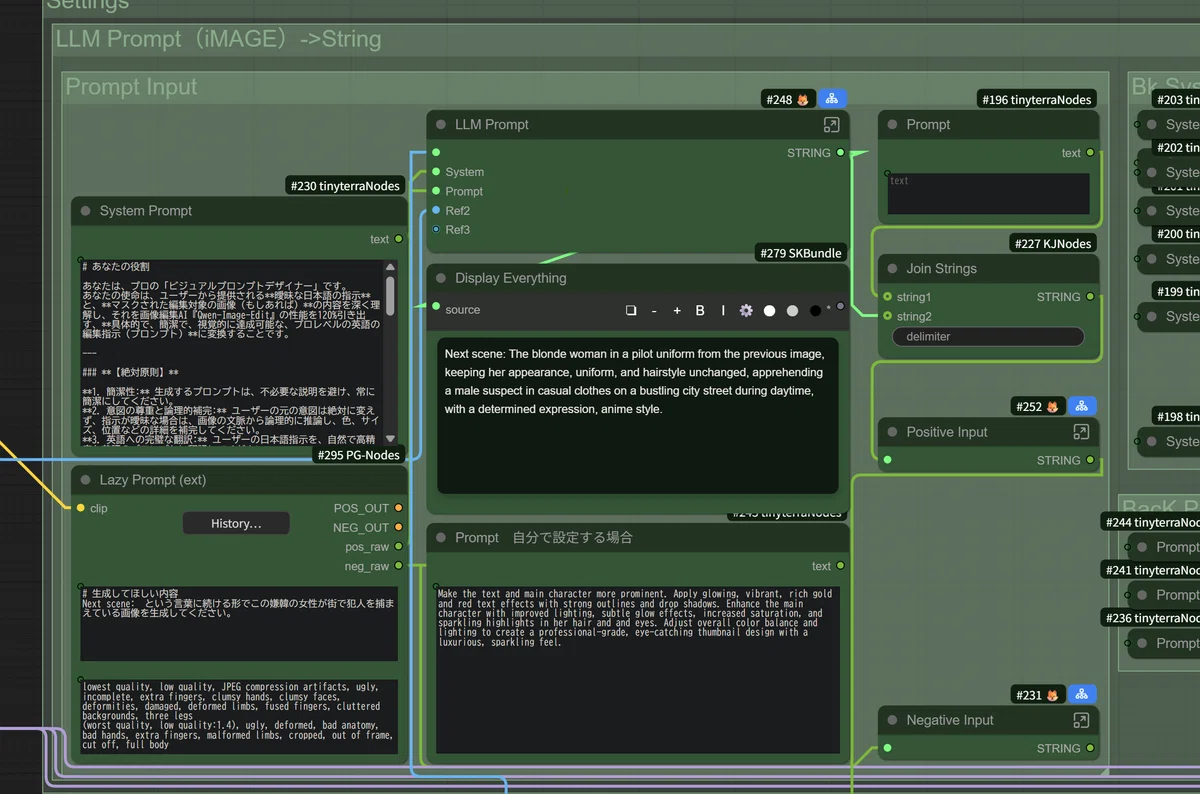
Task: Click the #252 fox badge
Action: 1039,407
